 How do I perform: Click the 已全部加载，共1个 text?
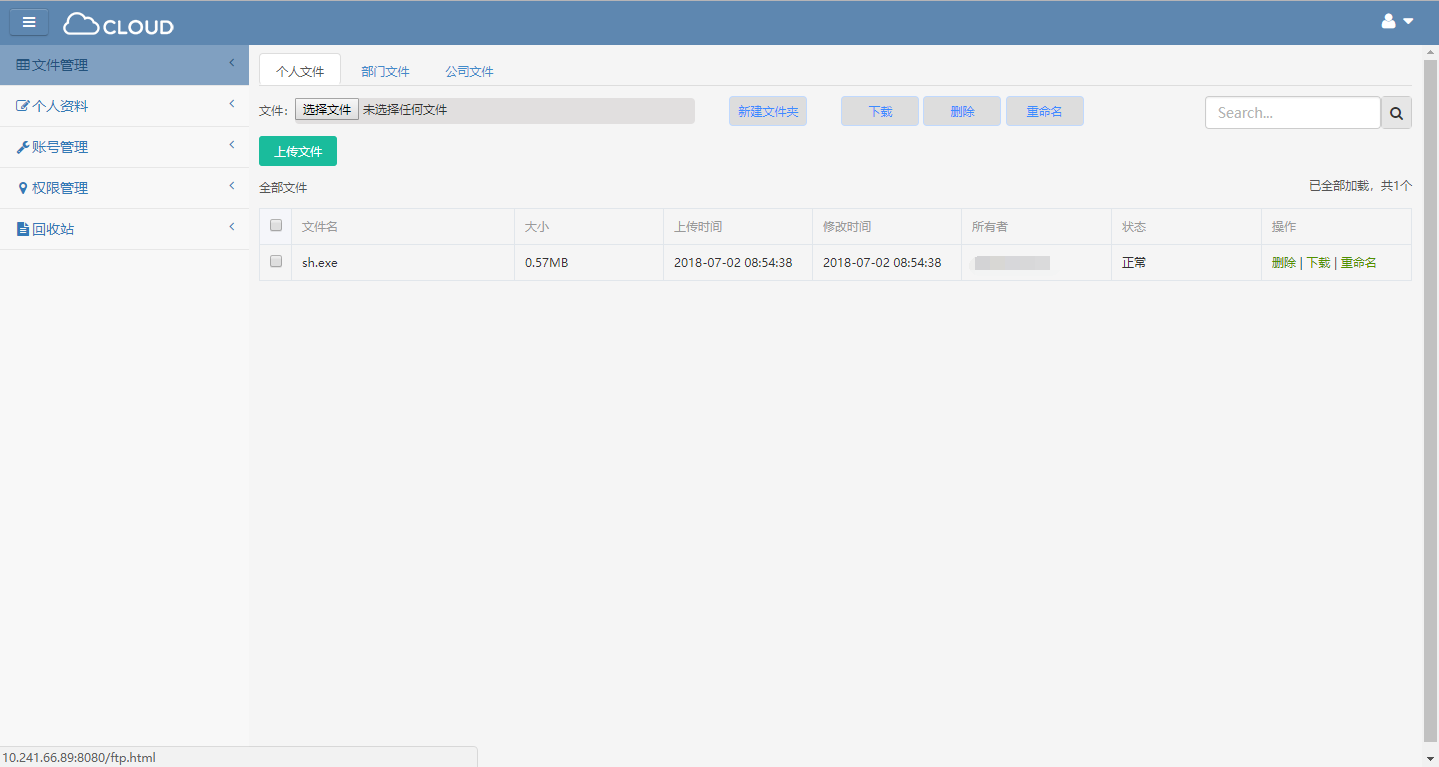point(1361,186)
